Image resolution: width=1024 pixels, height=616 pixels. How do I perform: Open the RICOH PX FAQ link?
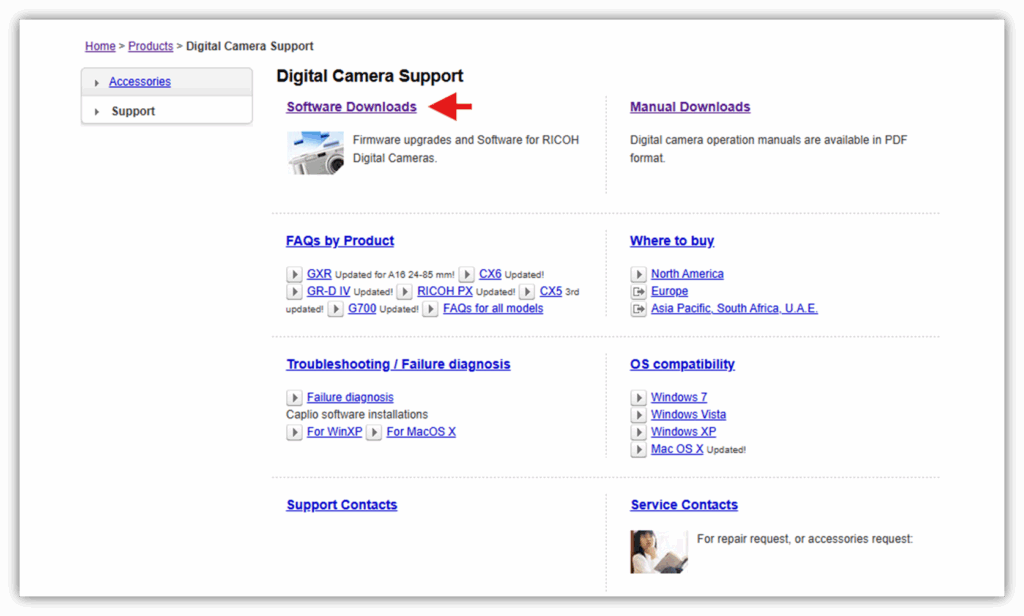(x=444, y=291)
